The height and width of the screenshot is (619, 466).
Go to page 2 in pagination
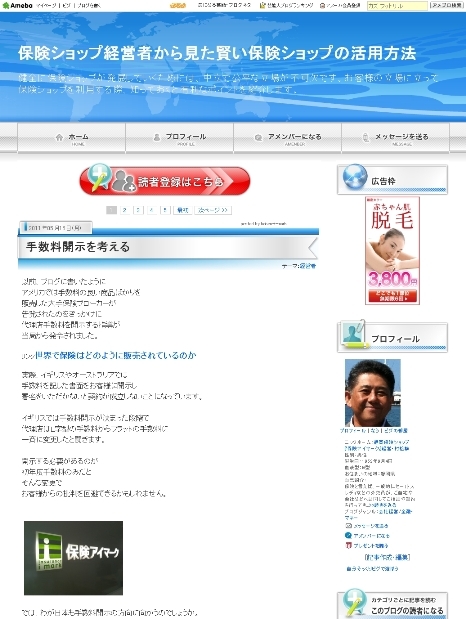(125, 210)
